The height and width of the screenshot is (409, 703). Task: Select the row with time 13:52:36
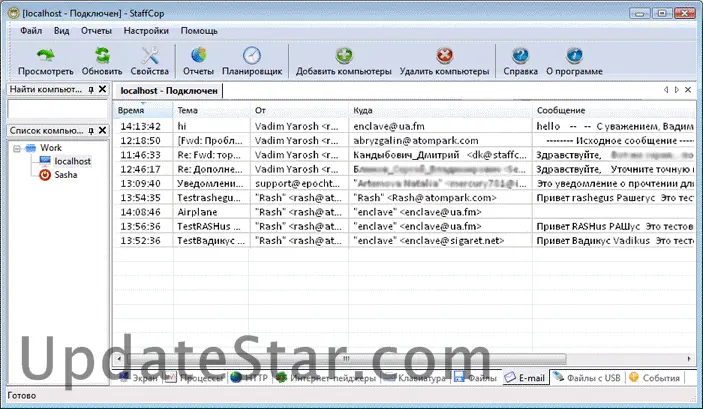404,241
